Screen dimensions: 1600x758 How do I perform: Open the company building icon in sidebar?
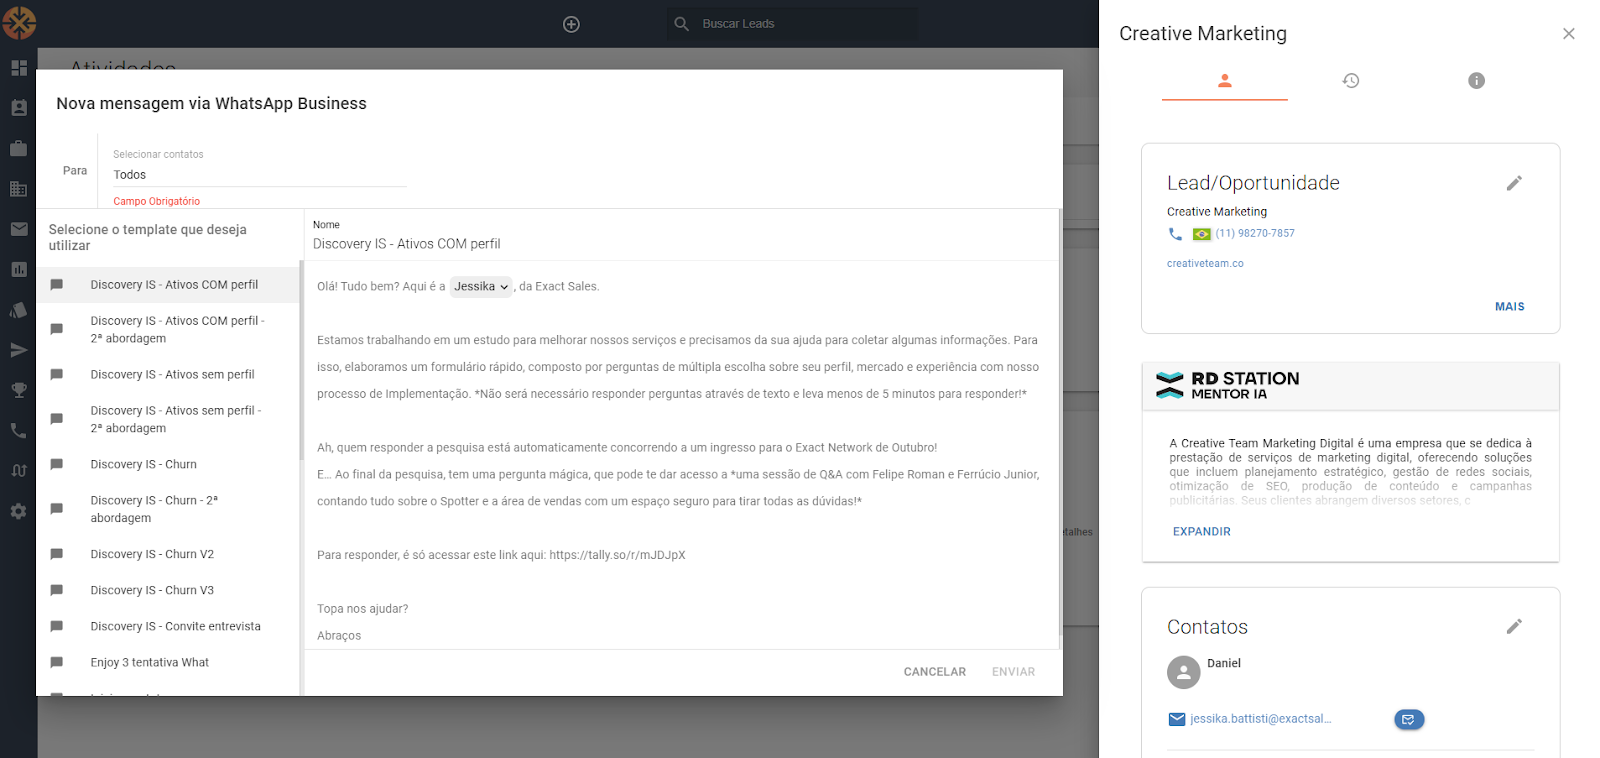[x=19, y=189]
